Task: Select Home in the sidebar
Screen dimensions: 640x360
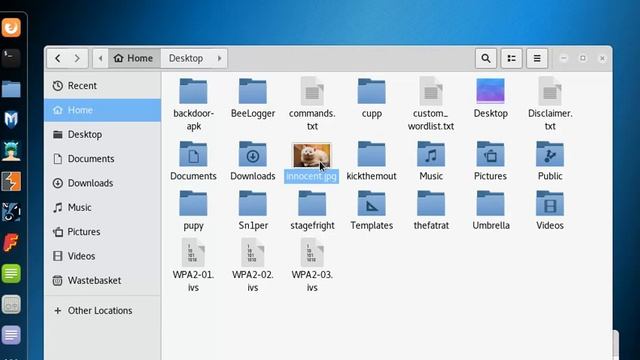Action: click(x=102, y=110)
